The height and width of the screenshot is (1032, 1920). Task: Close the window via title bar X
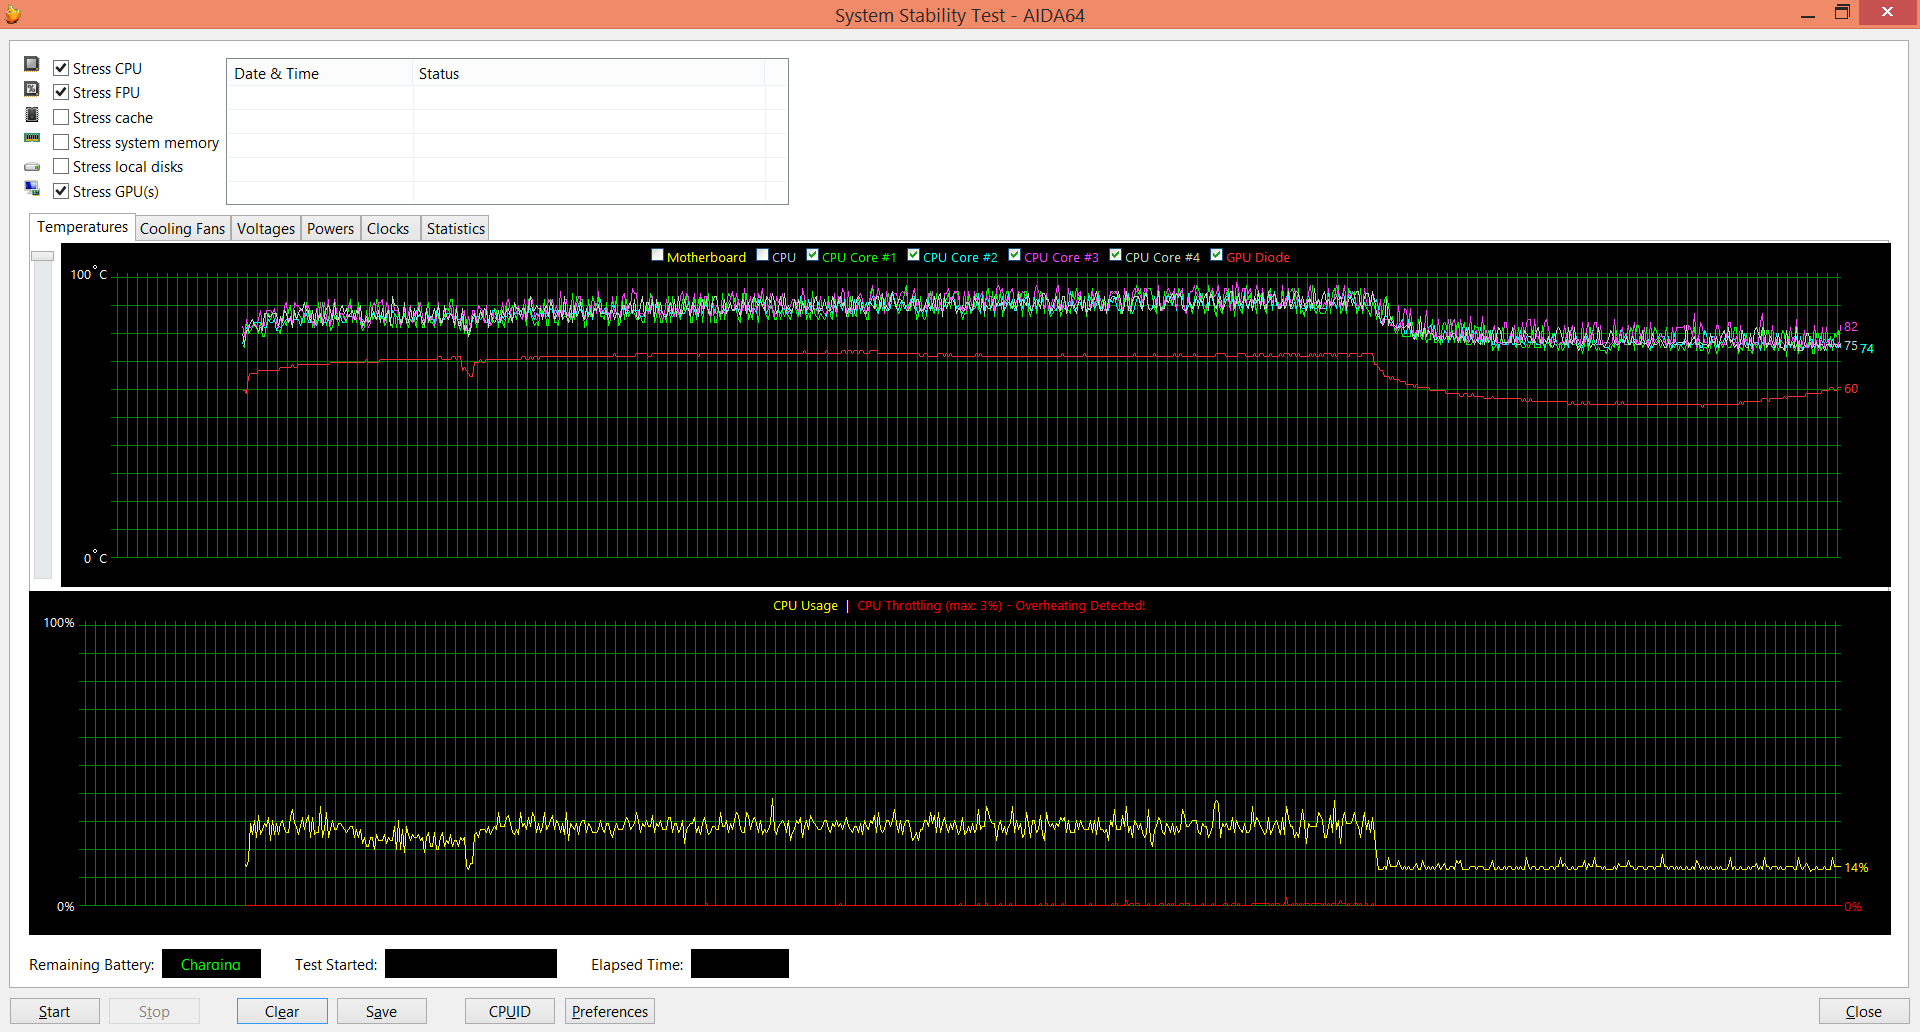[x=1888, y=12]
